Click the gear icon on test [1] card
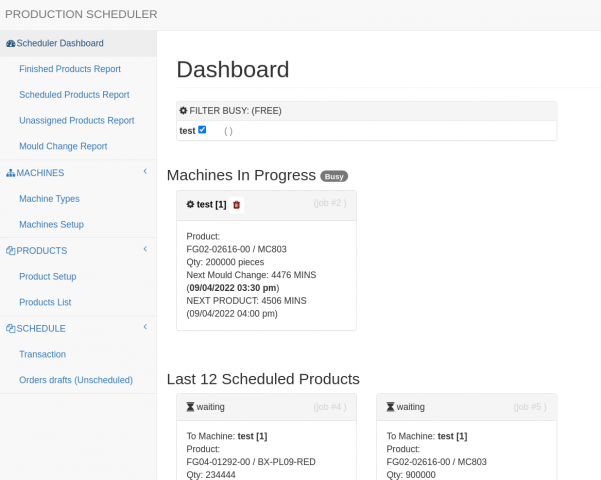Image resolution: width=601 pixels, height=480 pixels. pyautogui.click(x=190, y=204)
